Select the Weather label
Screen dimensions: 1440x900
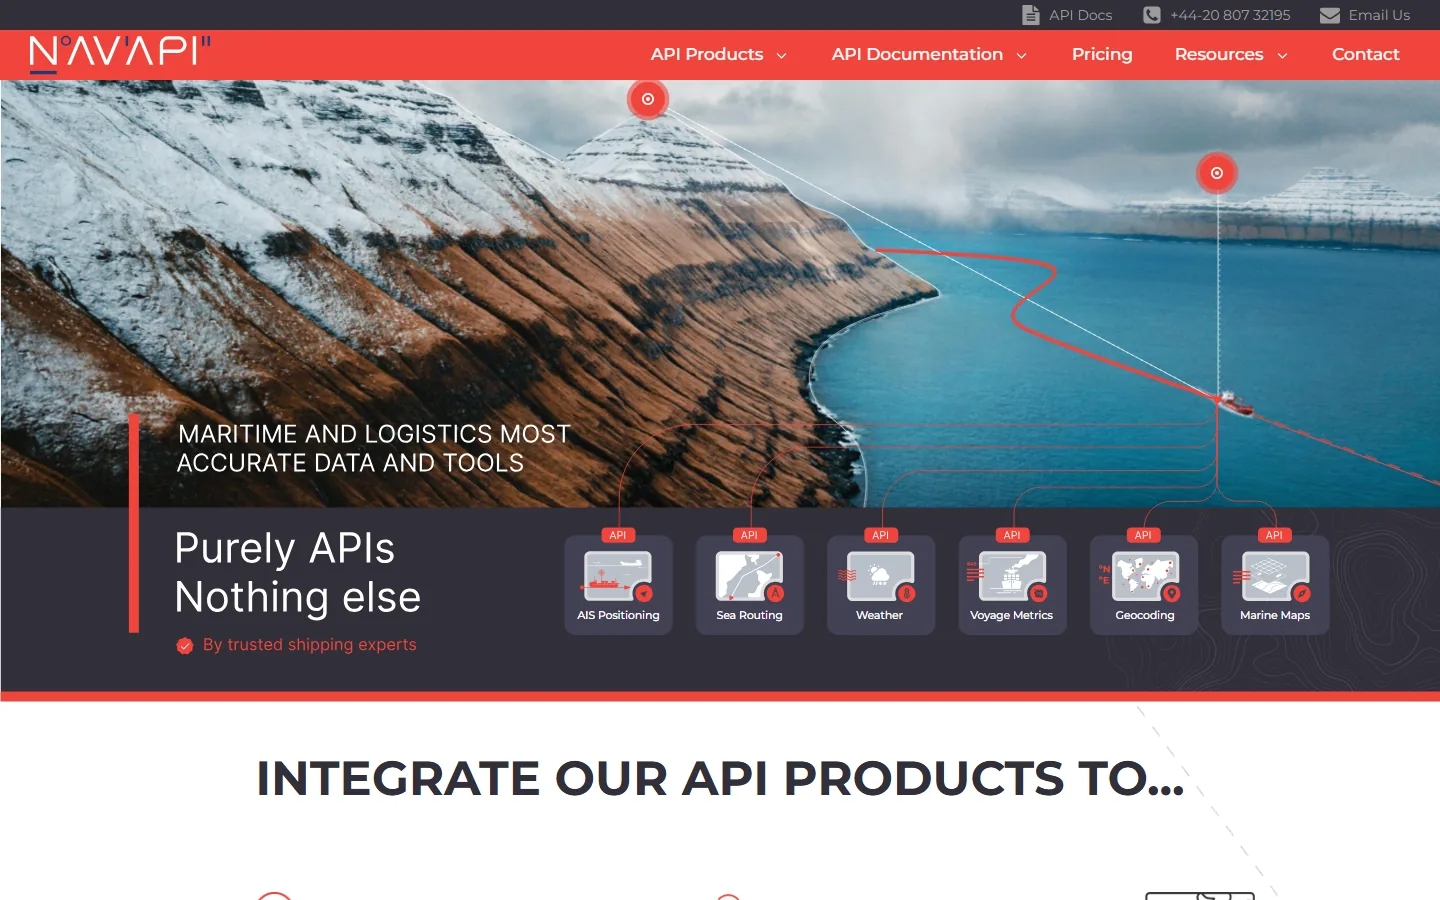click(x=880, y=615)
